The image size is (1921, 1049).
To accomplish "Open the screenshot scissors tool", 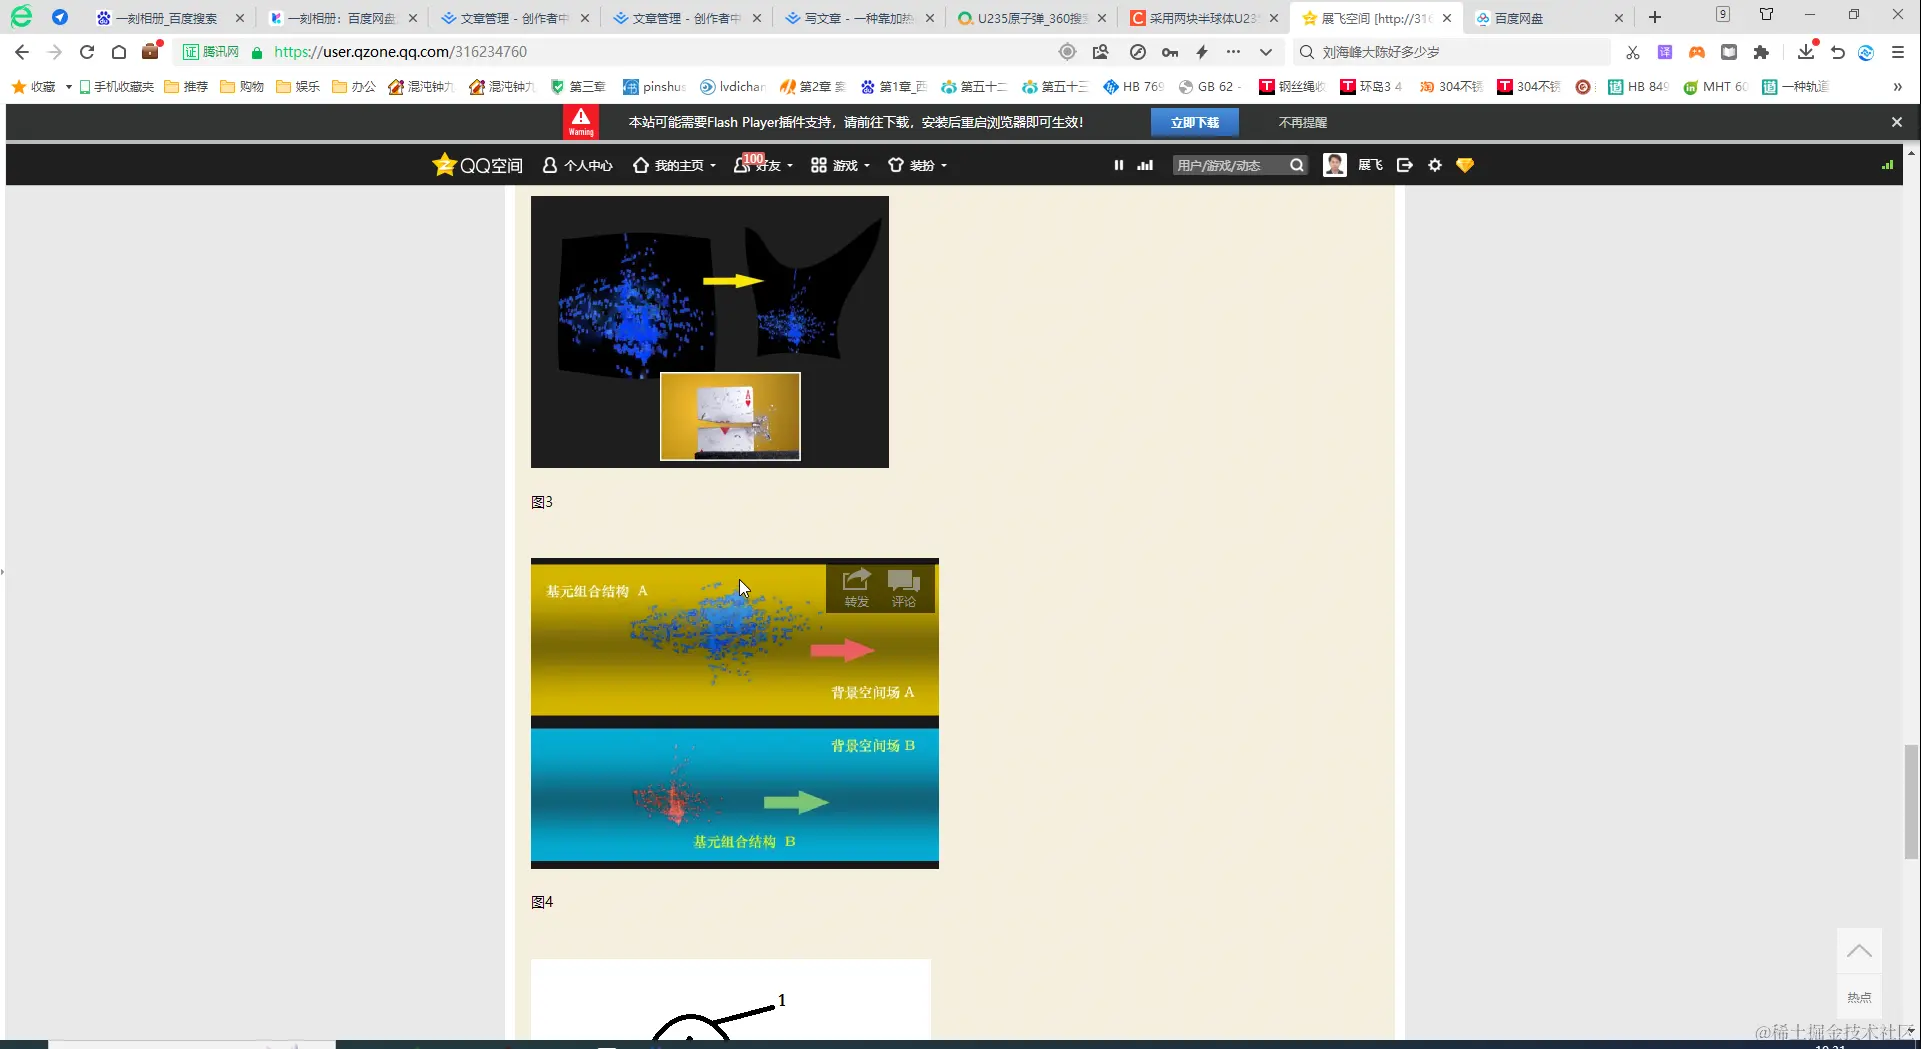I will coord(1633,52).
